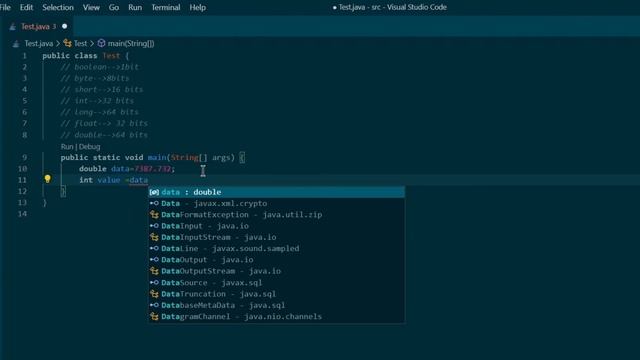
Task: Click Test.java in the breadcrumb
Action: (39, 43)
